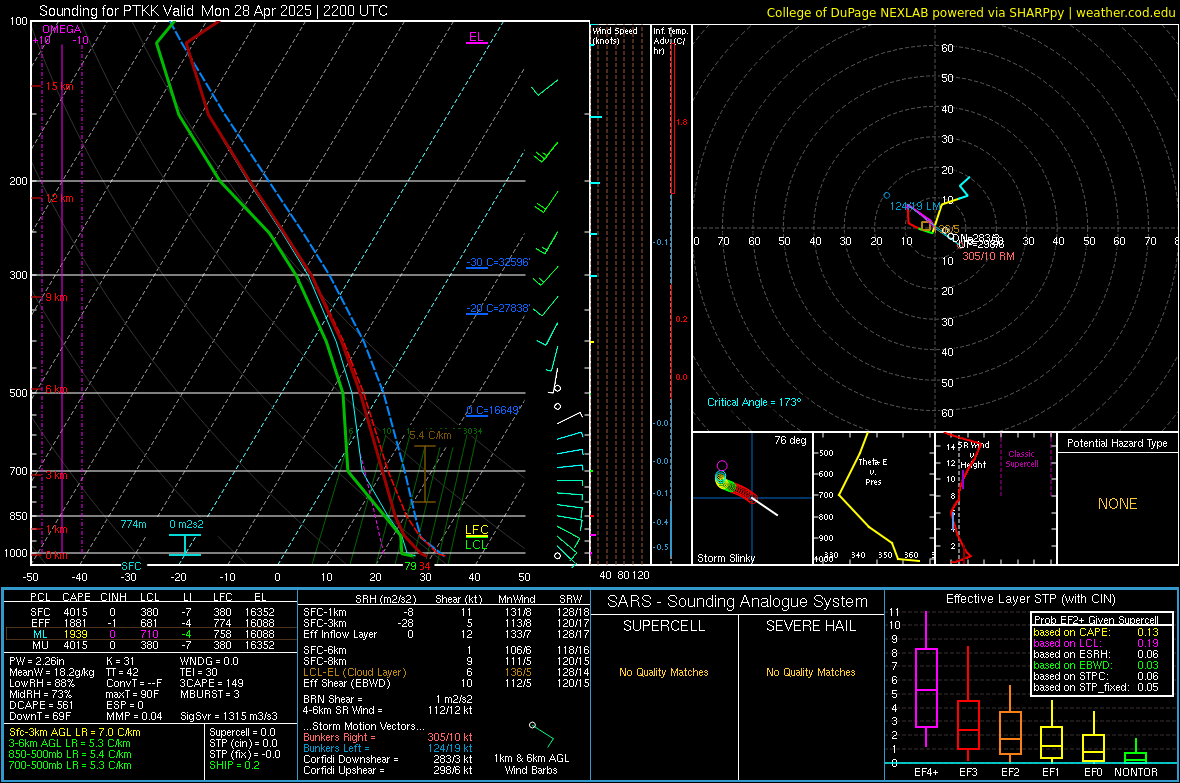1180x783 pixels.
Task: Click the OMEGA label on the skew-T
Action: click(x=62, y=29)
